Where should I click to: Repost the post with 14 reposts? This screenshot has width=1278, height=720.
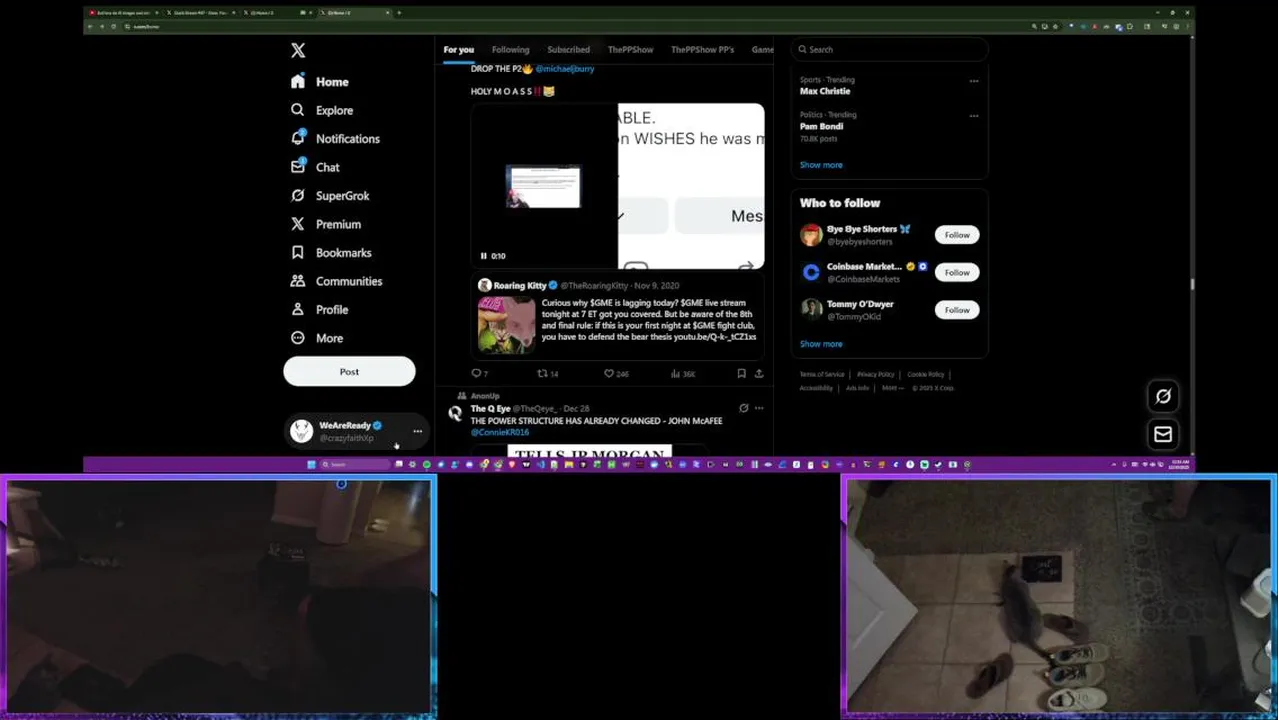(x=547, y=373)
